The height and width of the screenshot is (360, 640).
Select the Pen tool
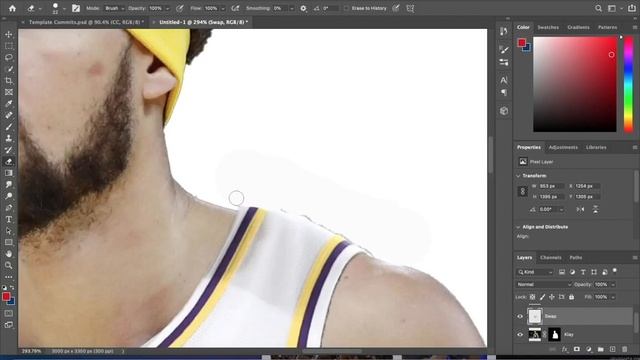9,208
